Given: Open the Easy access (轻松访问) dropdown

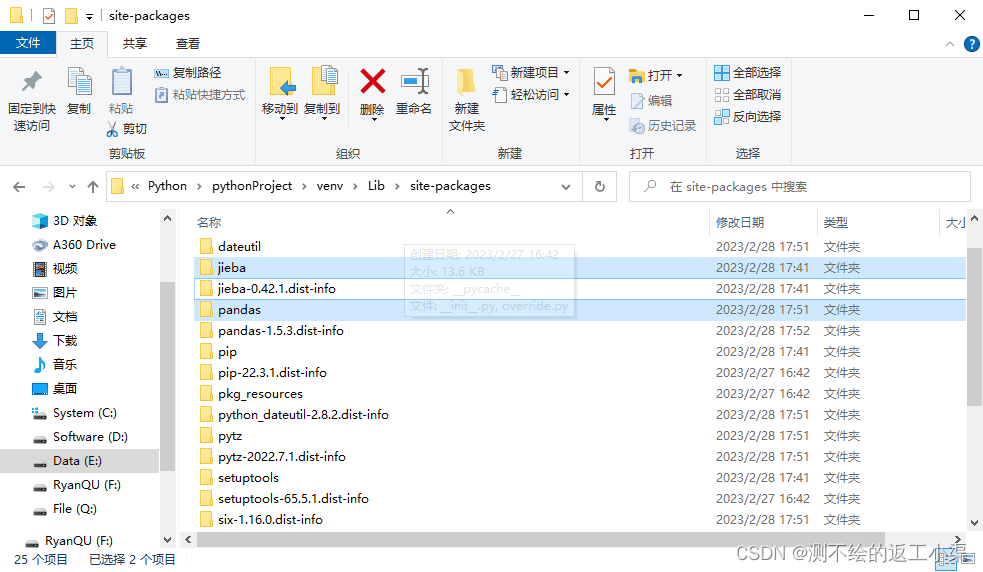Looking at the screenshot, I should coord(531,95).
